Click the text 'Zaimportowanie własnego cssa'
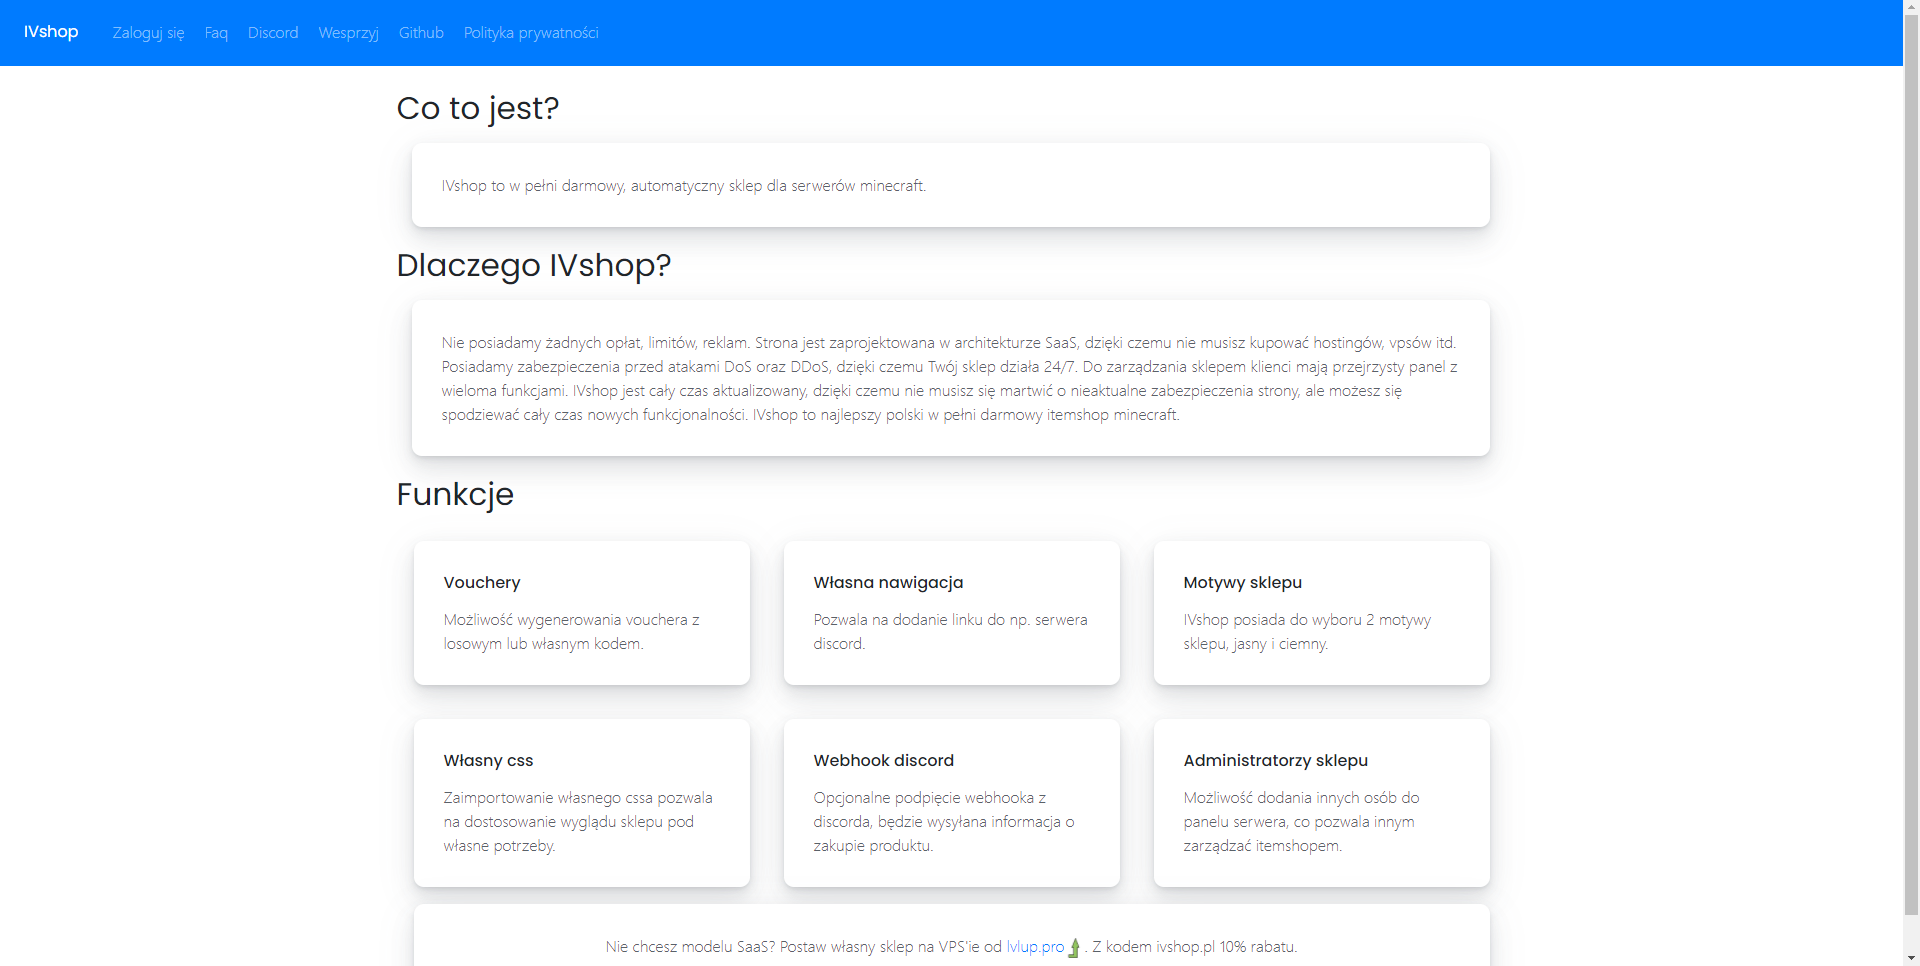The image size is (1920, 966). click(x=578, y=821)
